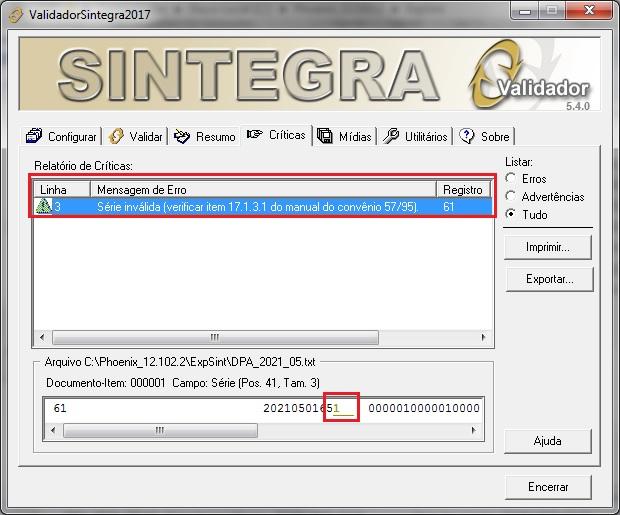620x515 pixels.
Task: Click the 0000010000010000 text in record line
Action: tap(424, 408)
